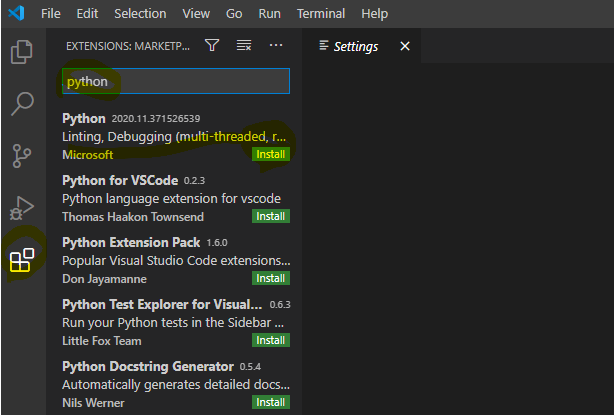
Task: Open the Search view in activity bar
Action: pos(22,104)
